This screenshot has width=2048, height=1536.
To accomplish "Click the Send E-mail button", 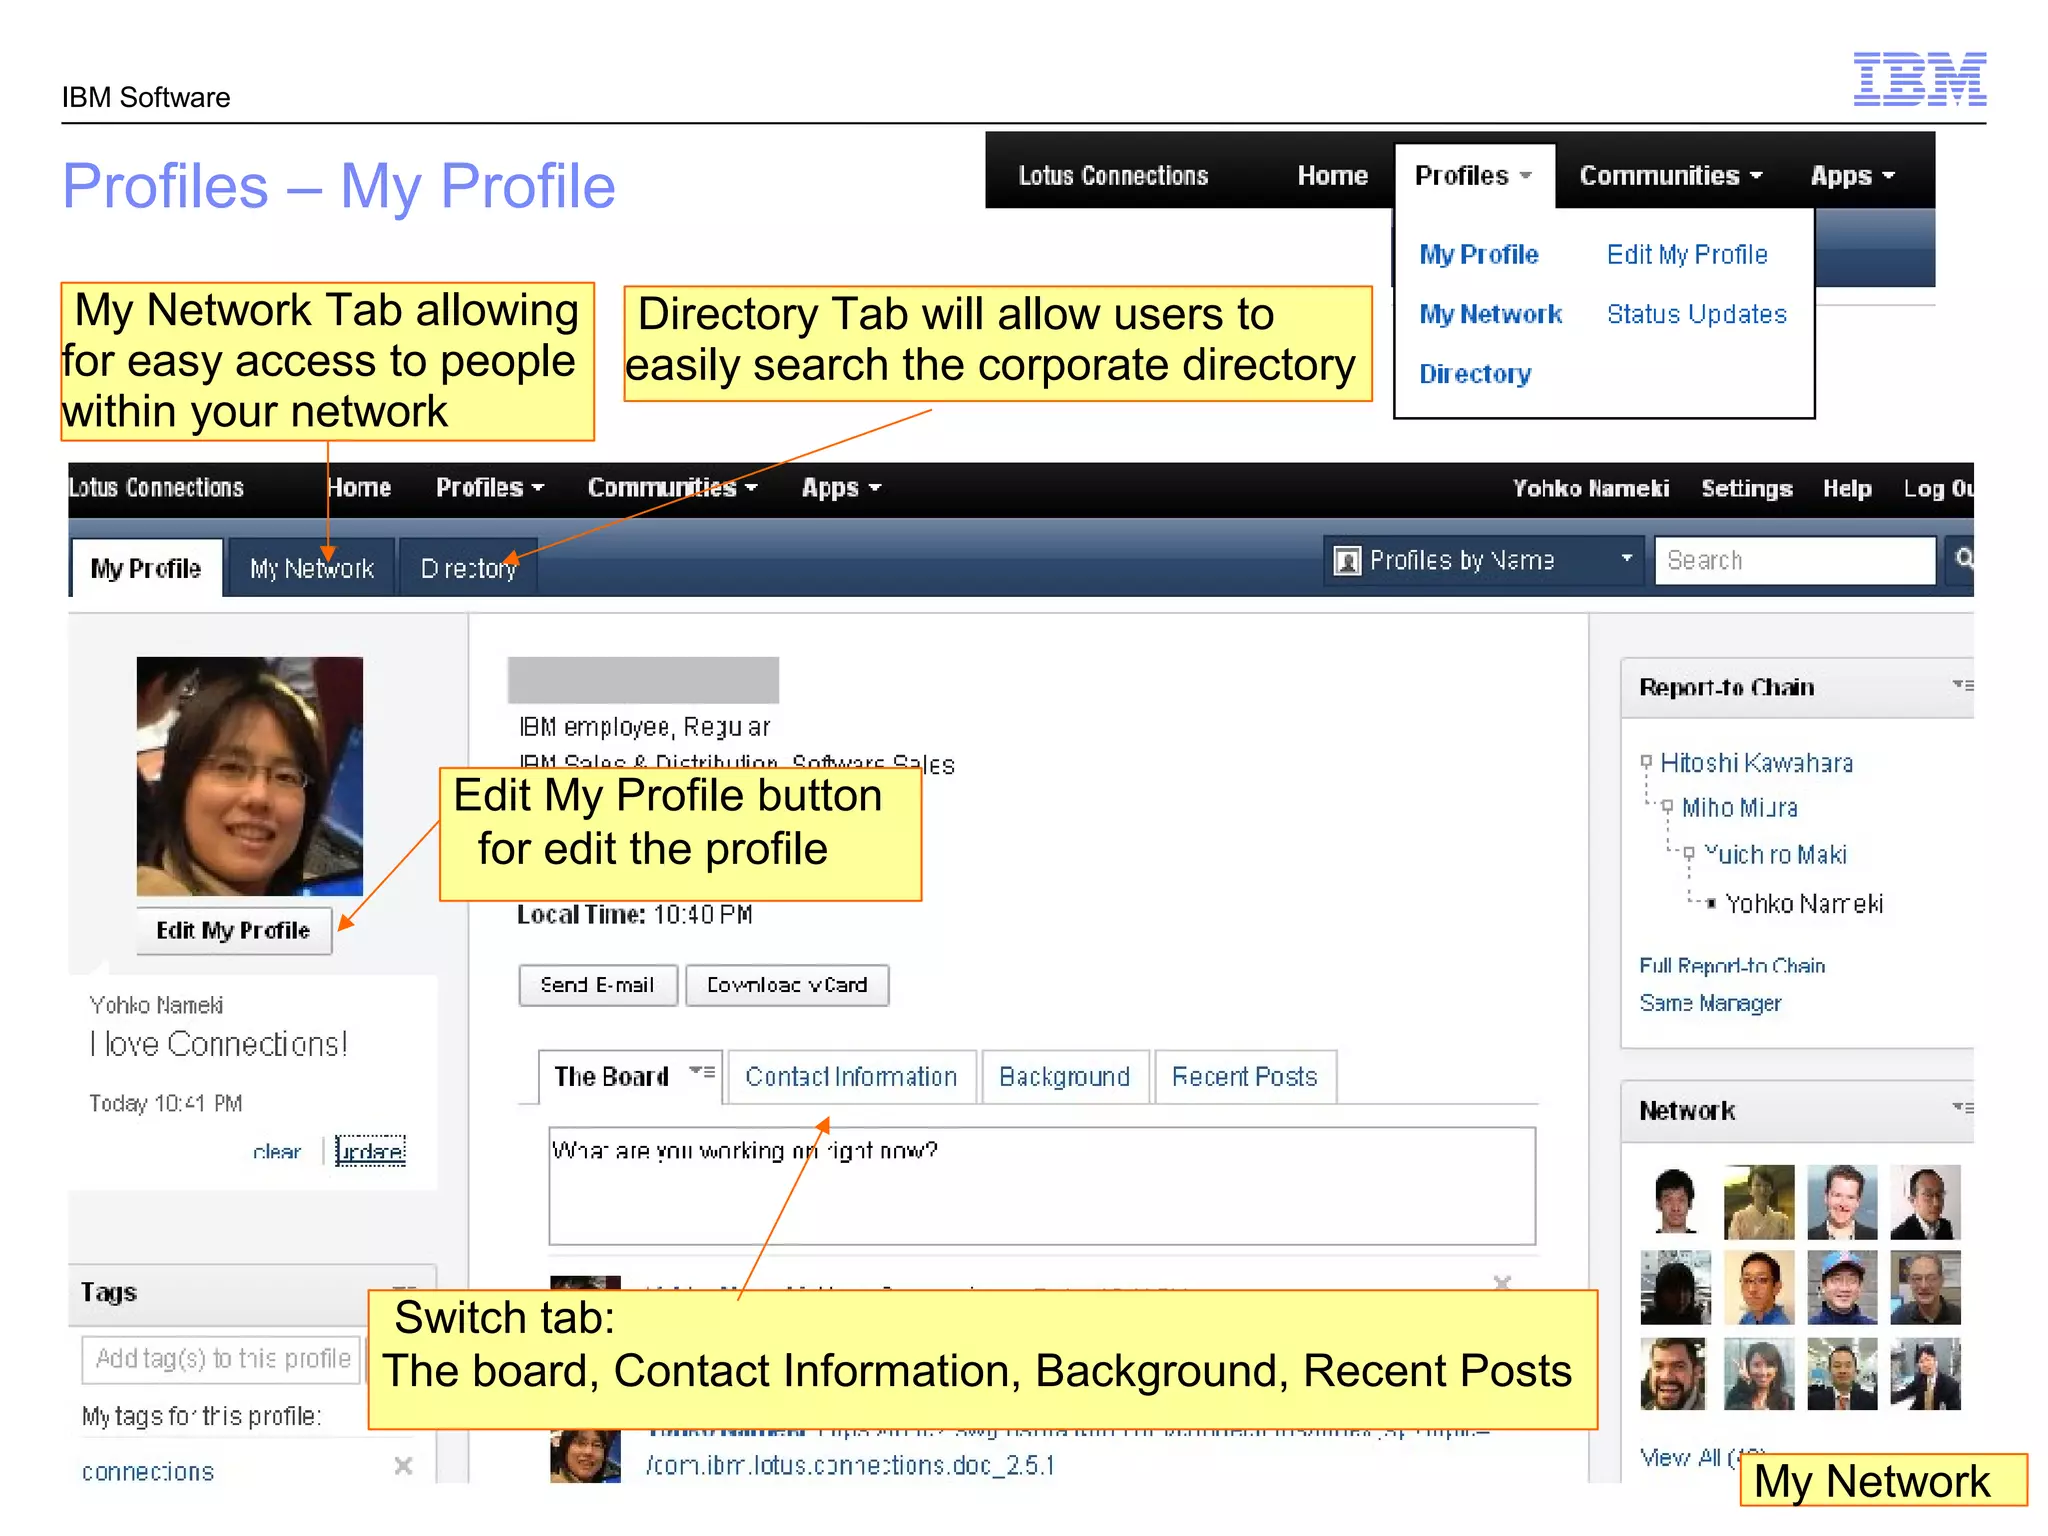I will pyautogui.click(x=597, y=985).
